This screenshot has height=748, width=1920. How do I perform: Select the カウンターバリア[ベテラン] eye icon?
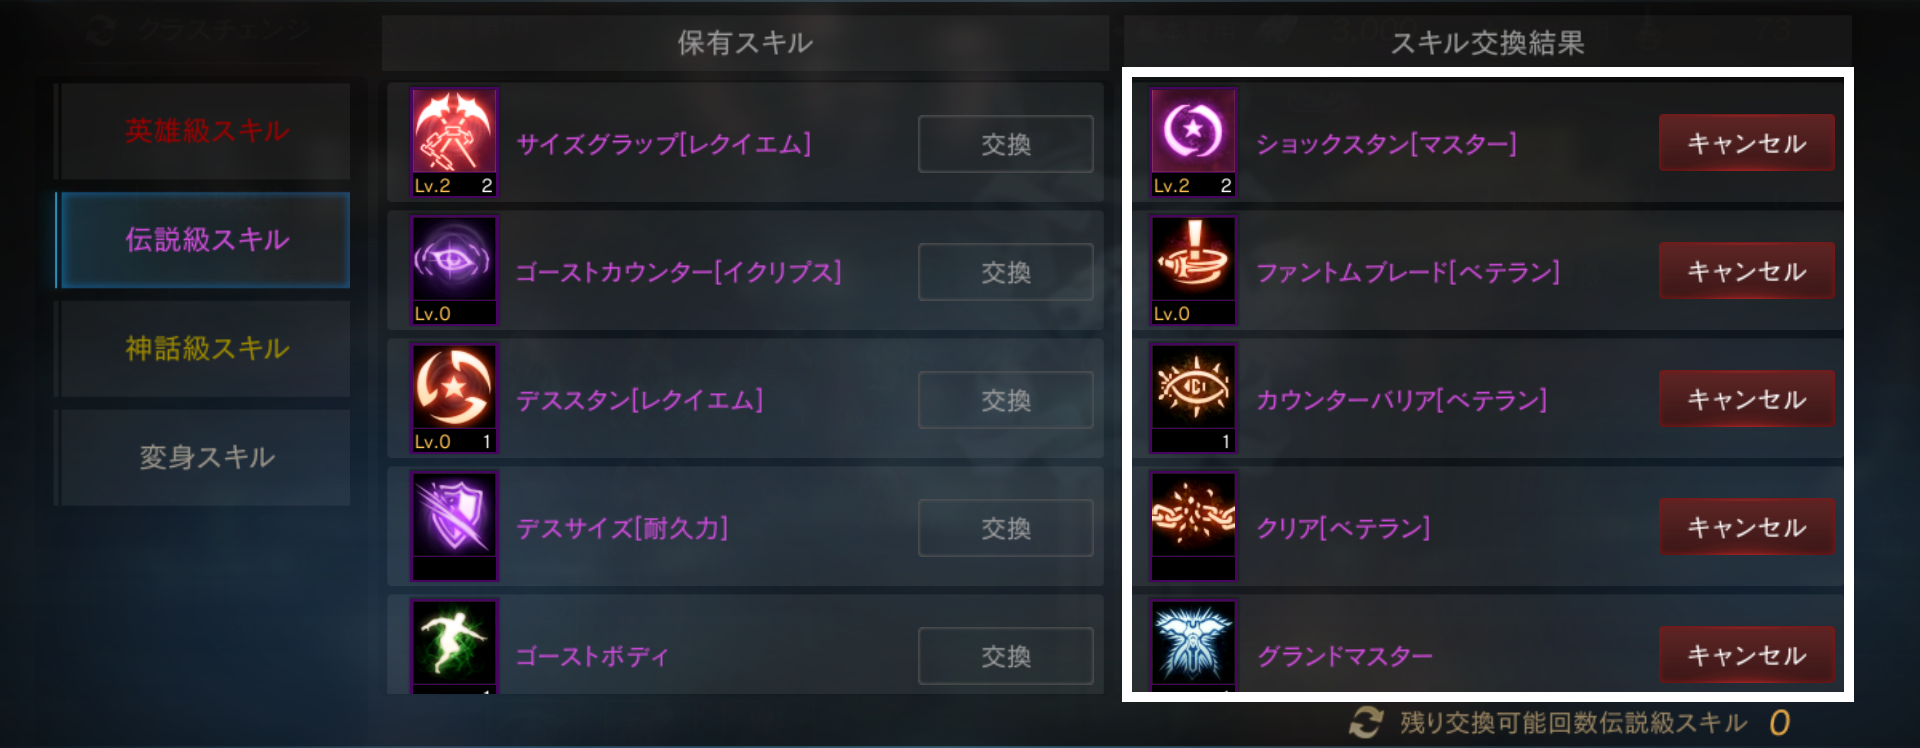[1193, 398]
